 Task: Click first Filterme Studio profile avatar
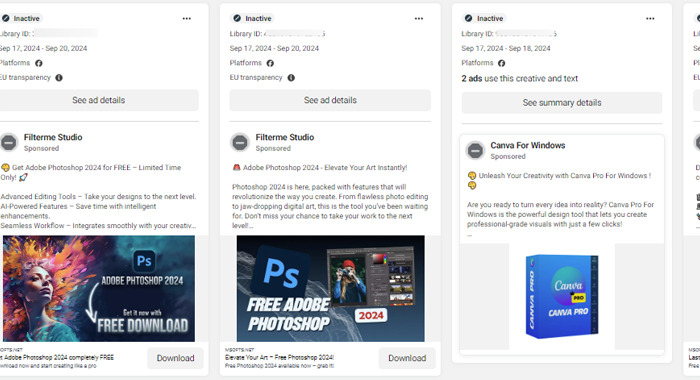(x=8, y=142)
